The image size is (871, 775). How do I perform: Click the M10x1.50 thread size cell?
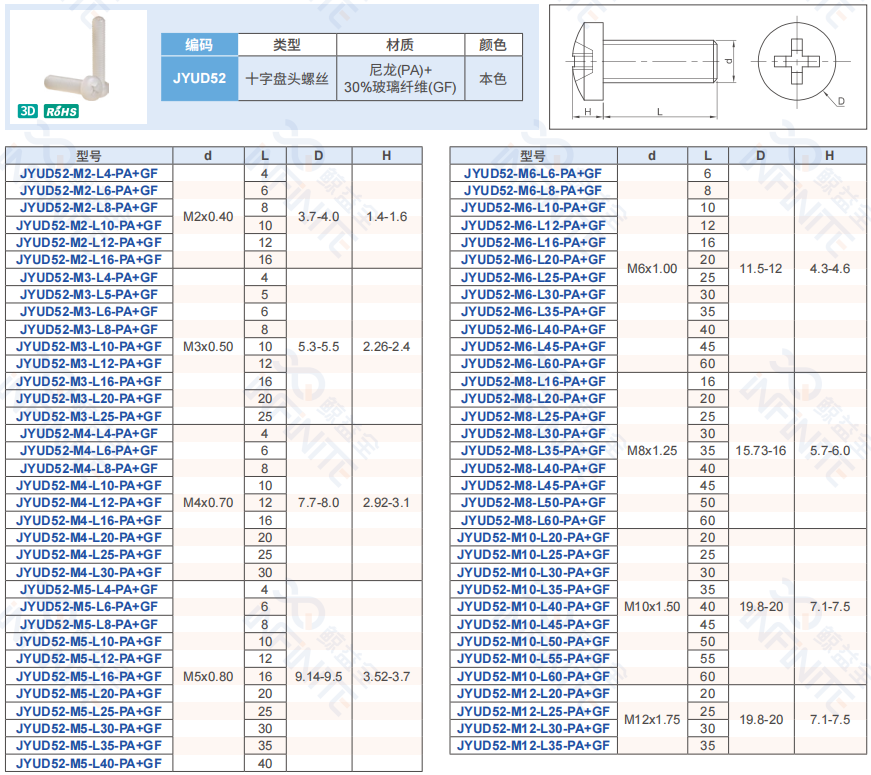(x=652, y=607)
